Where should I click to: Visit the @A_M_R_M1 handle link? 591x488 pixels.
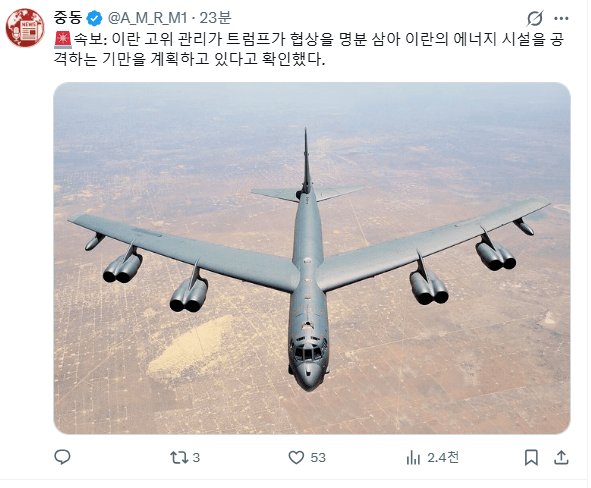pyautogui.click(x=147, y=18)
